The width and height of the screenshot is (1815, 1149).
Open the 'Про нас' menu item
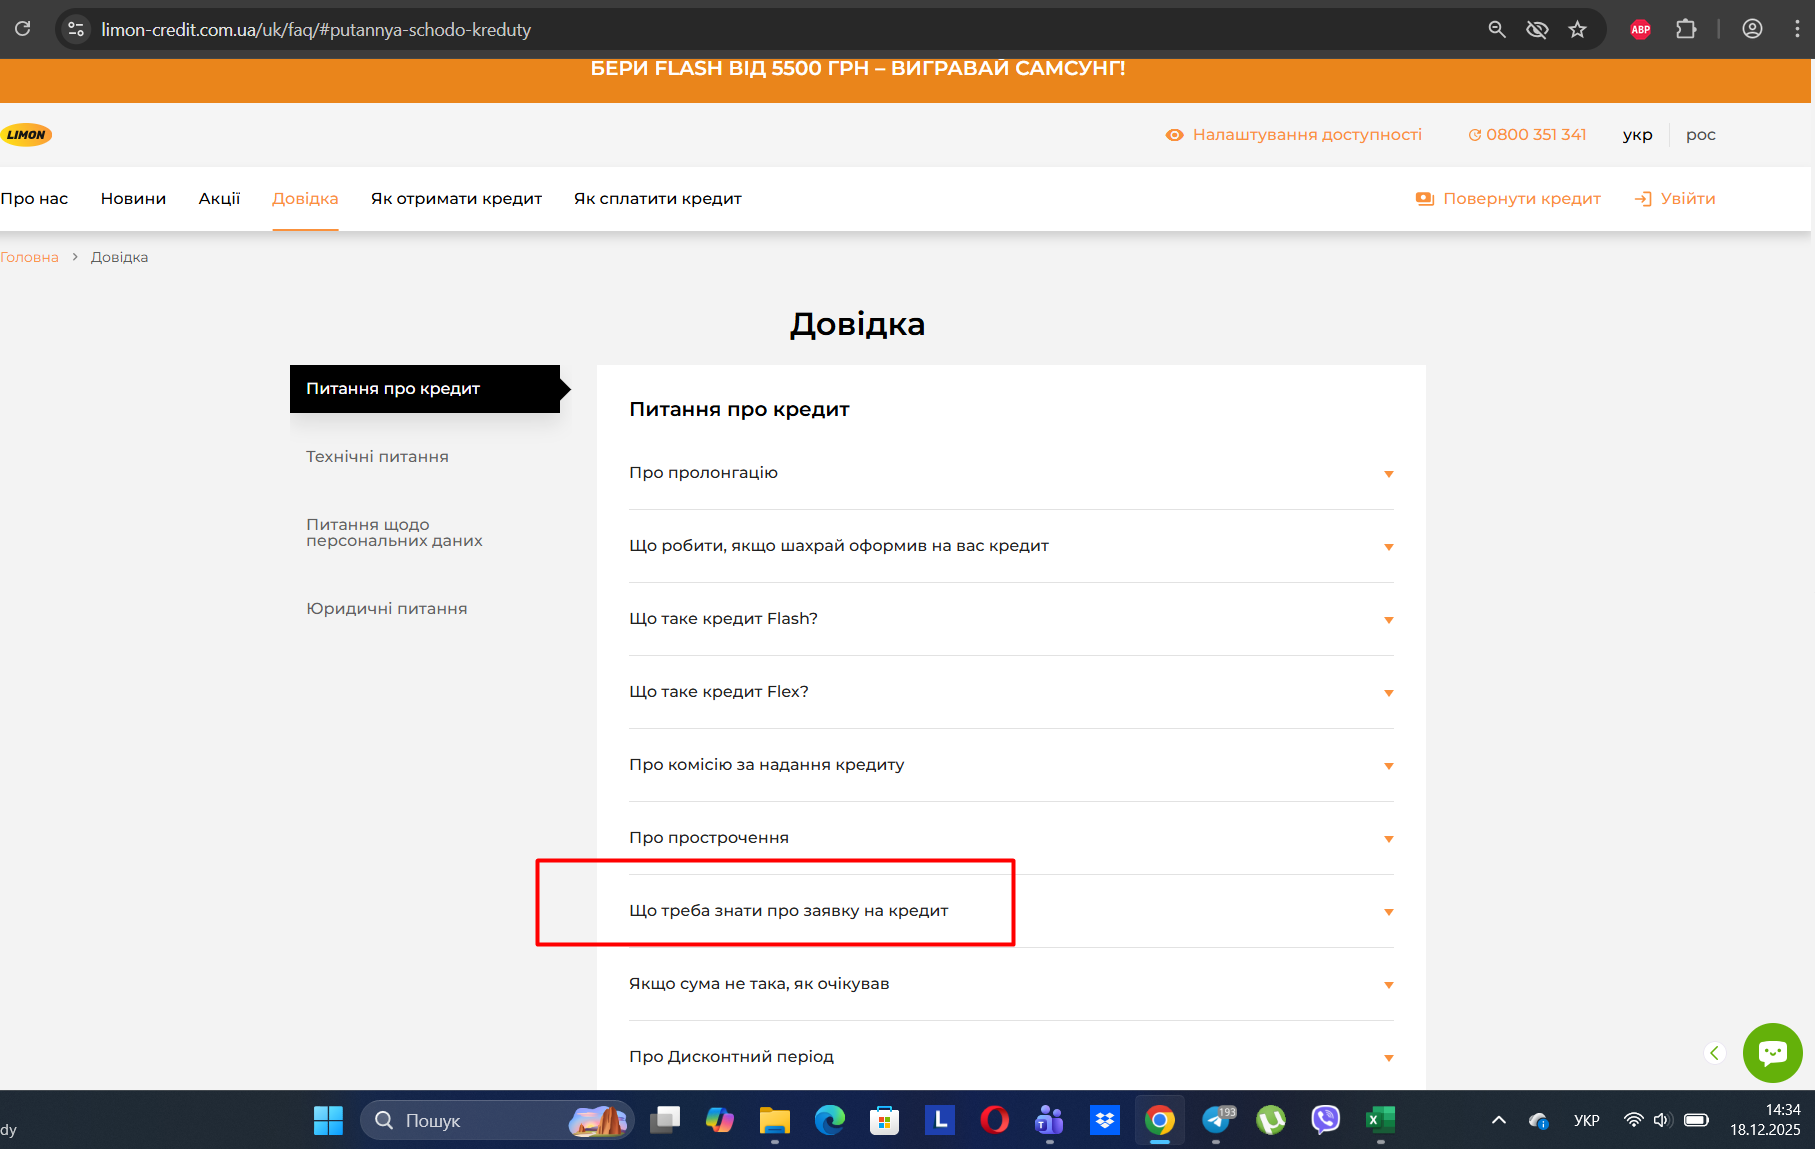point(34,199)
